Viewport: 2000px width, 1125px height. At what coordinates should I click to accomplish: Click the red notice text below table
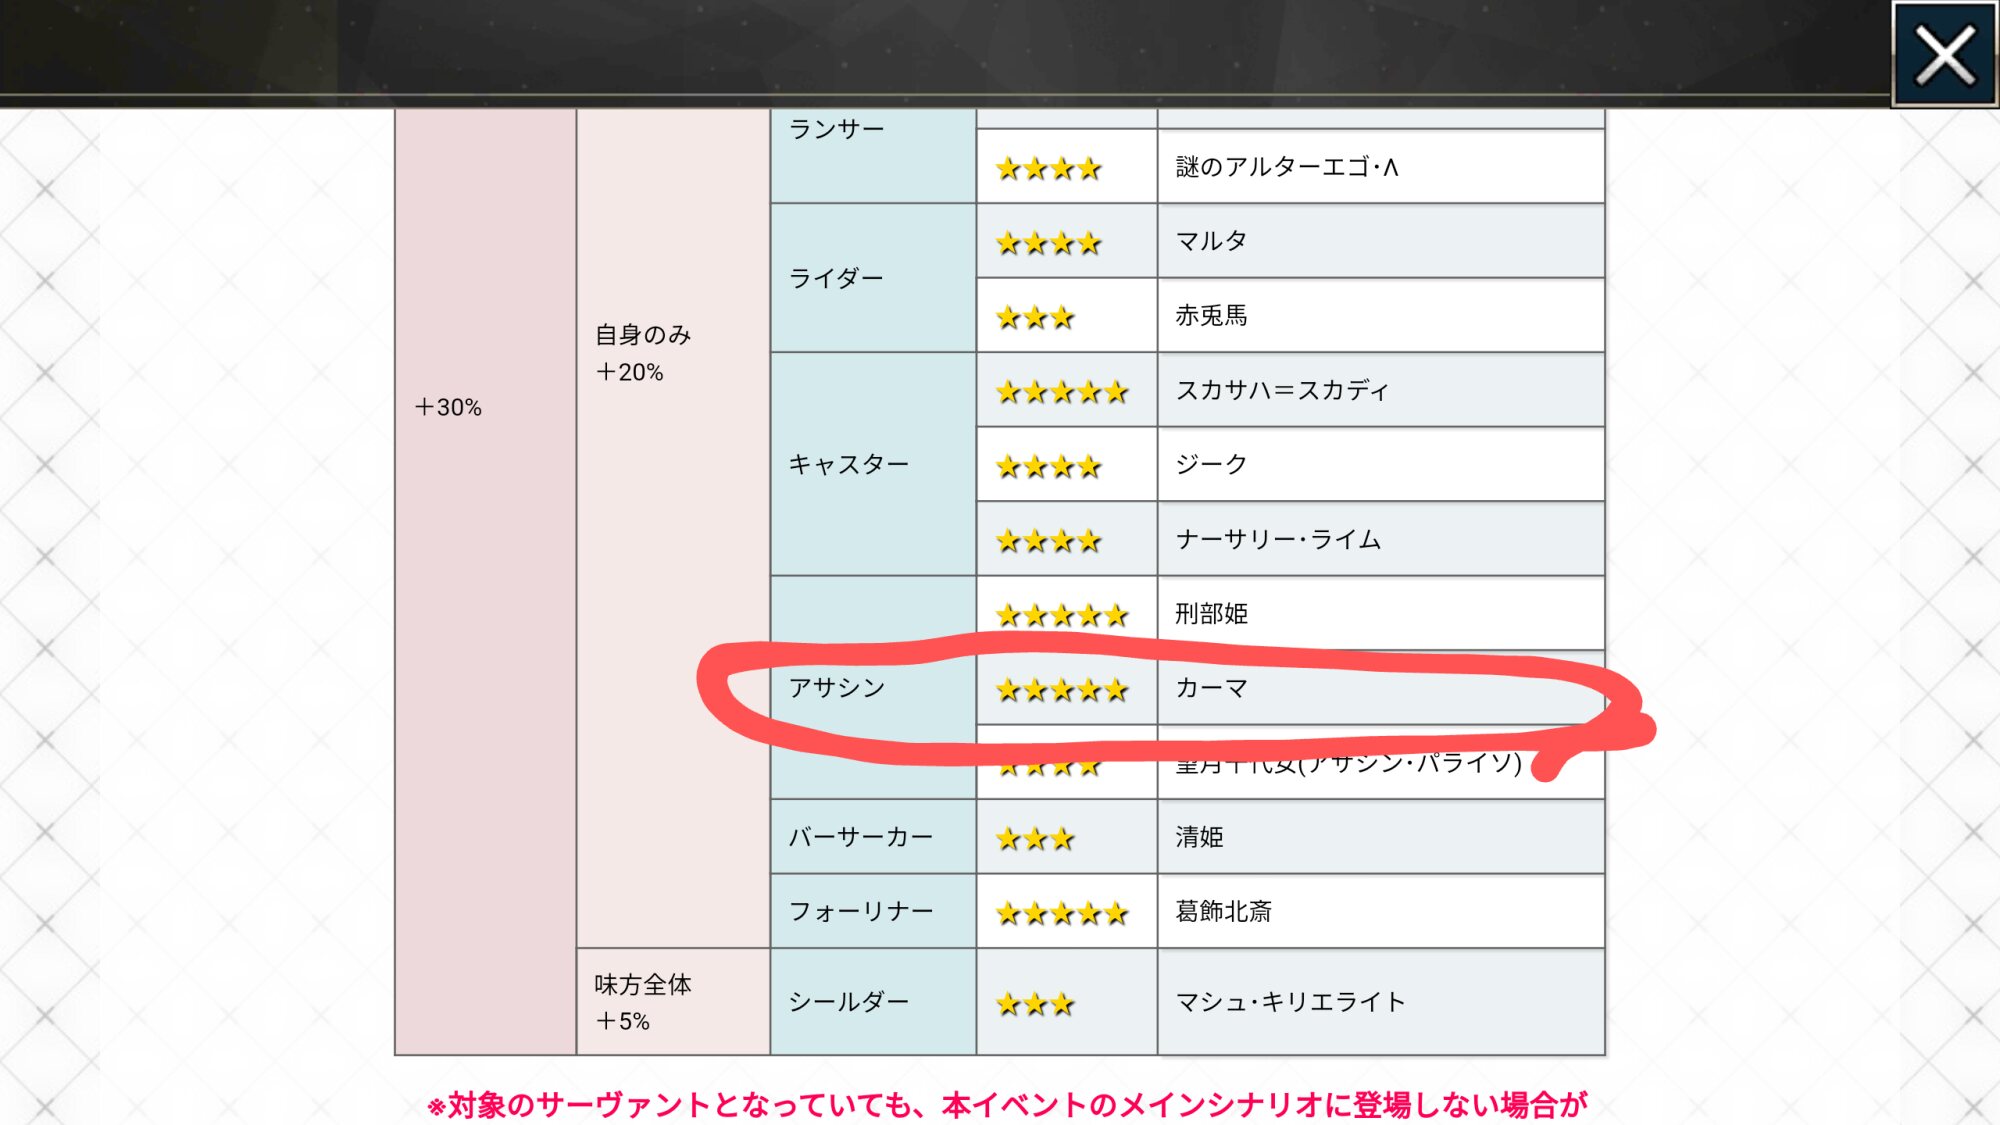(x=1006, y=1105)
